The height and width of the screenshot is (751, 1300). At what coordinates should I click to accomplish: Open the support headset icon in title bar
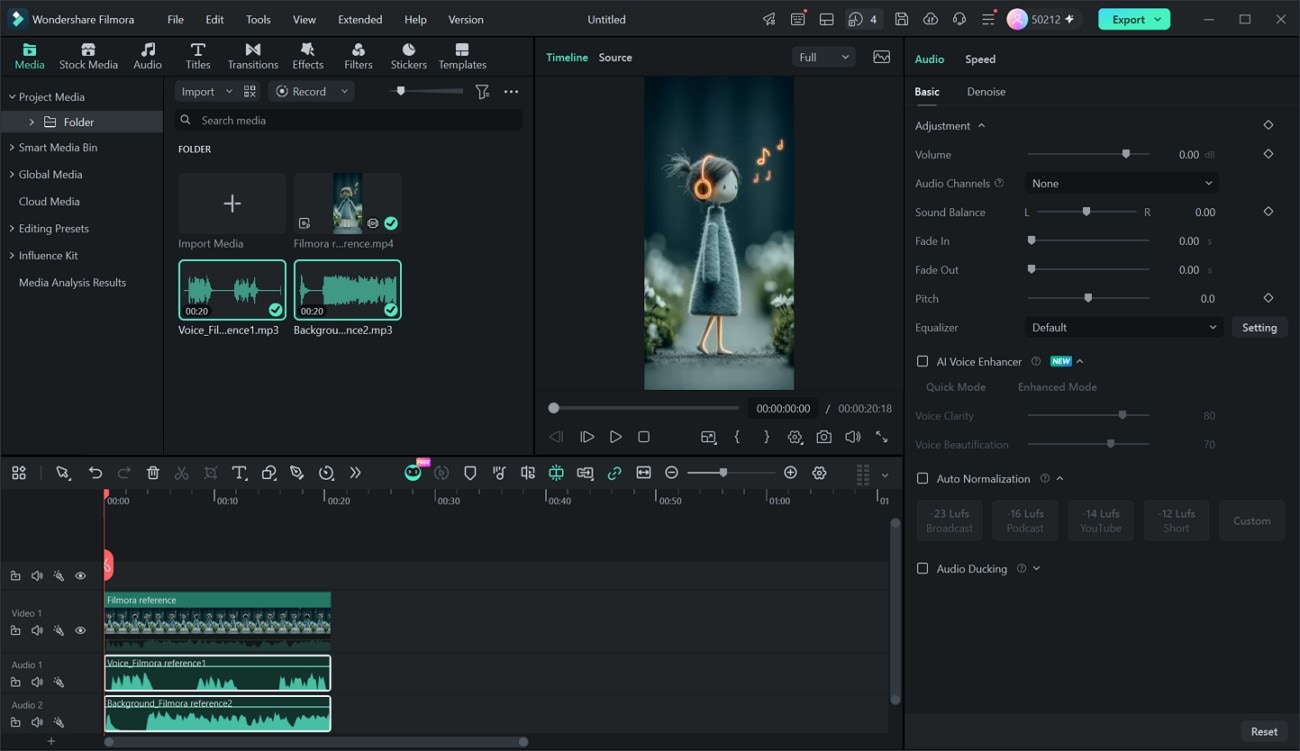(959, 19)
